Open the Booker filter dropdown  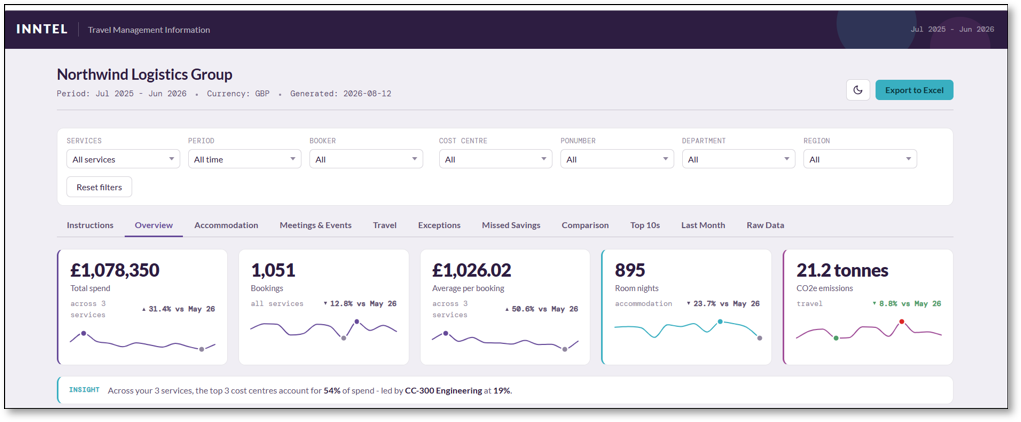(366, 159)
